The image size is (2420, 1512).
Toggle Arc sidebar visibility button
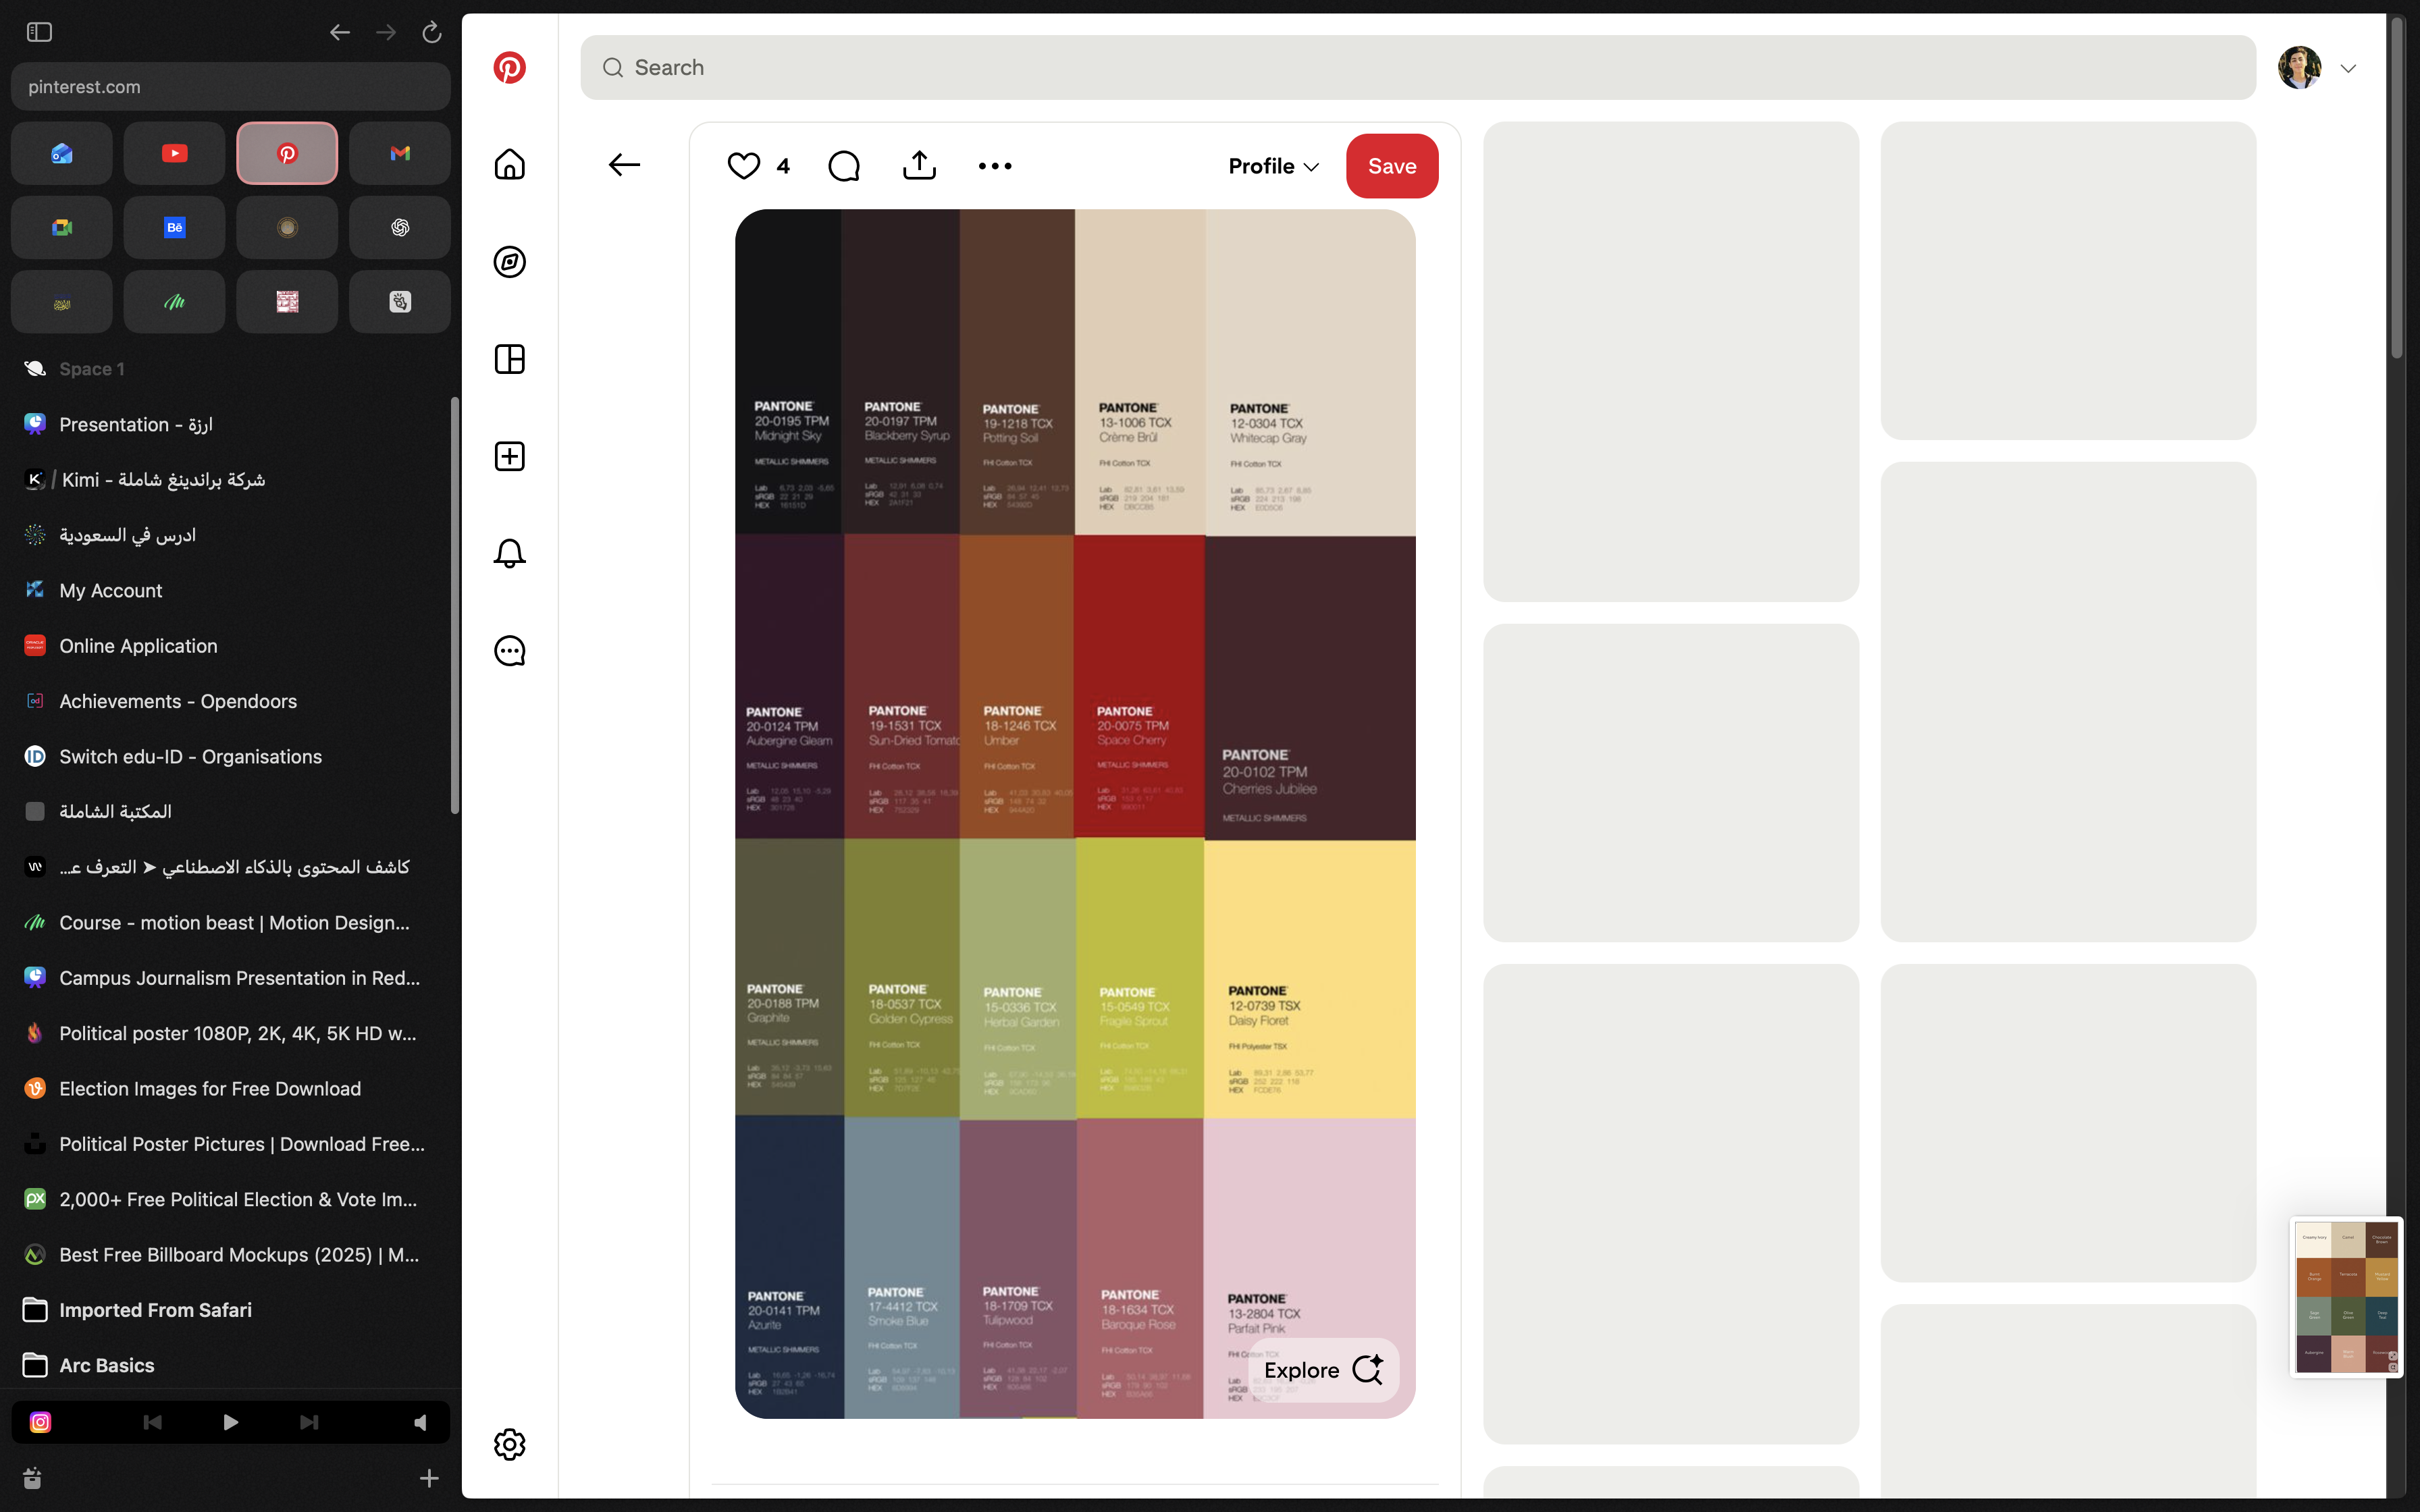tap(39, 32)
